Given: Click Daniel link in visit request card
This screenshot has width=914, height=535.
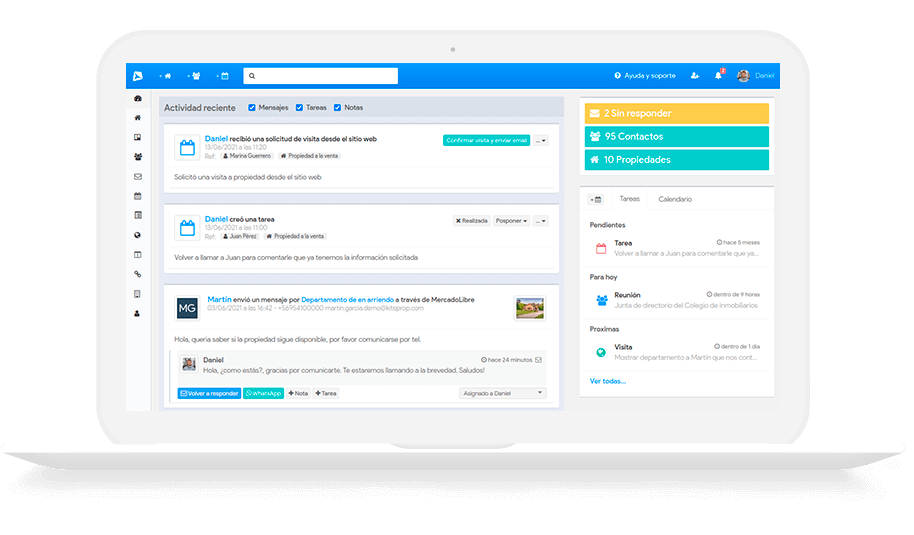Looking at the screenshot, I should click(x=216, y=139).
